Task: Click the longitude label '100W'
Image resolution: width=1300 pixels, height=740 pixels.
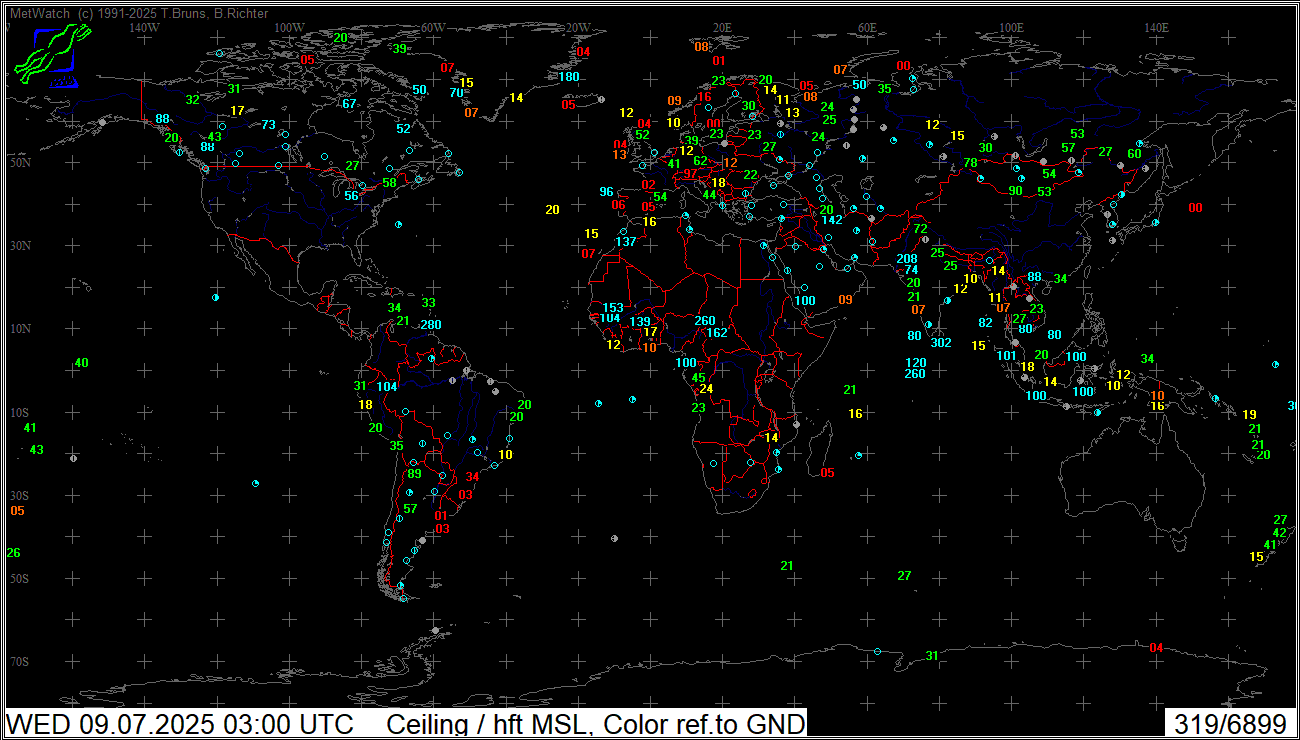Action: point(289,27)
